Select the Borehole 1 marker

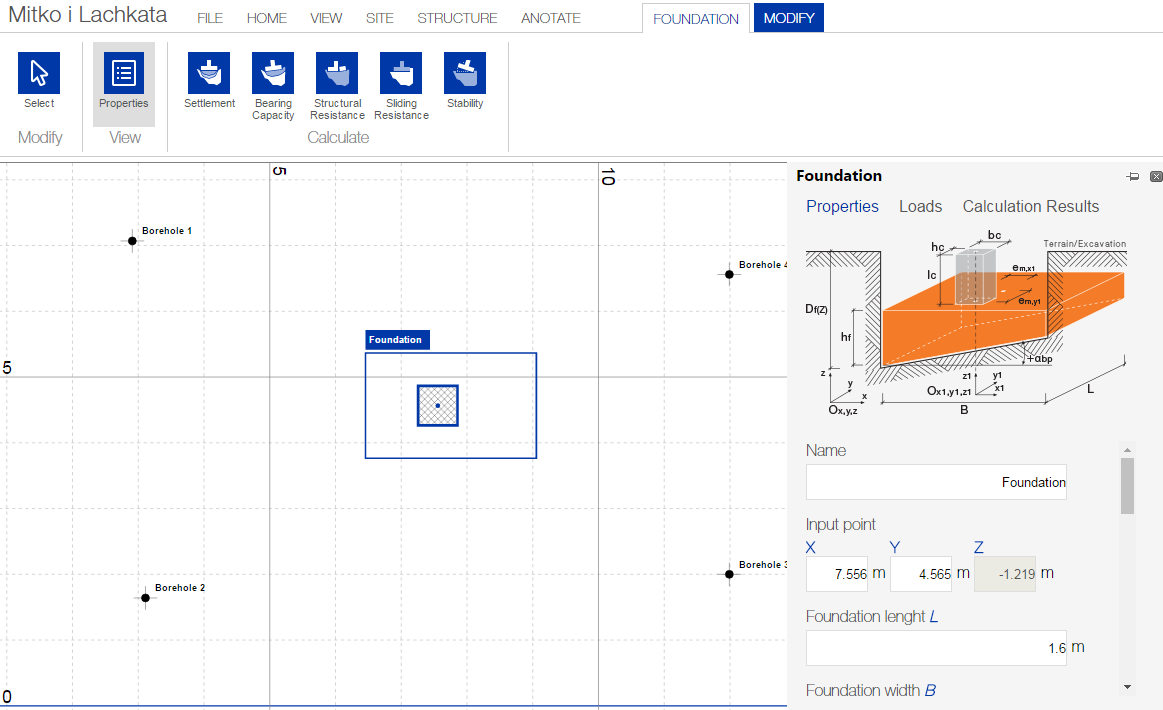tap(132, 240)
